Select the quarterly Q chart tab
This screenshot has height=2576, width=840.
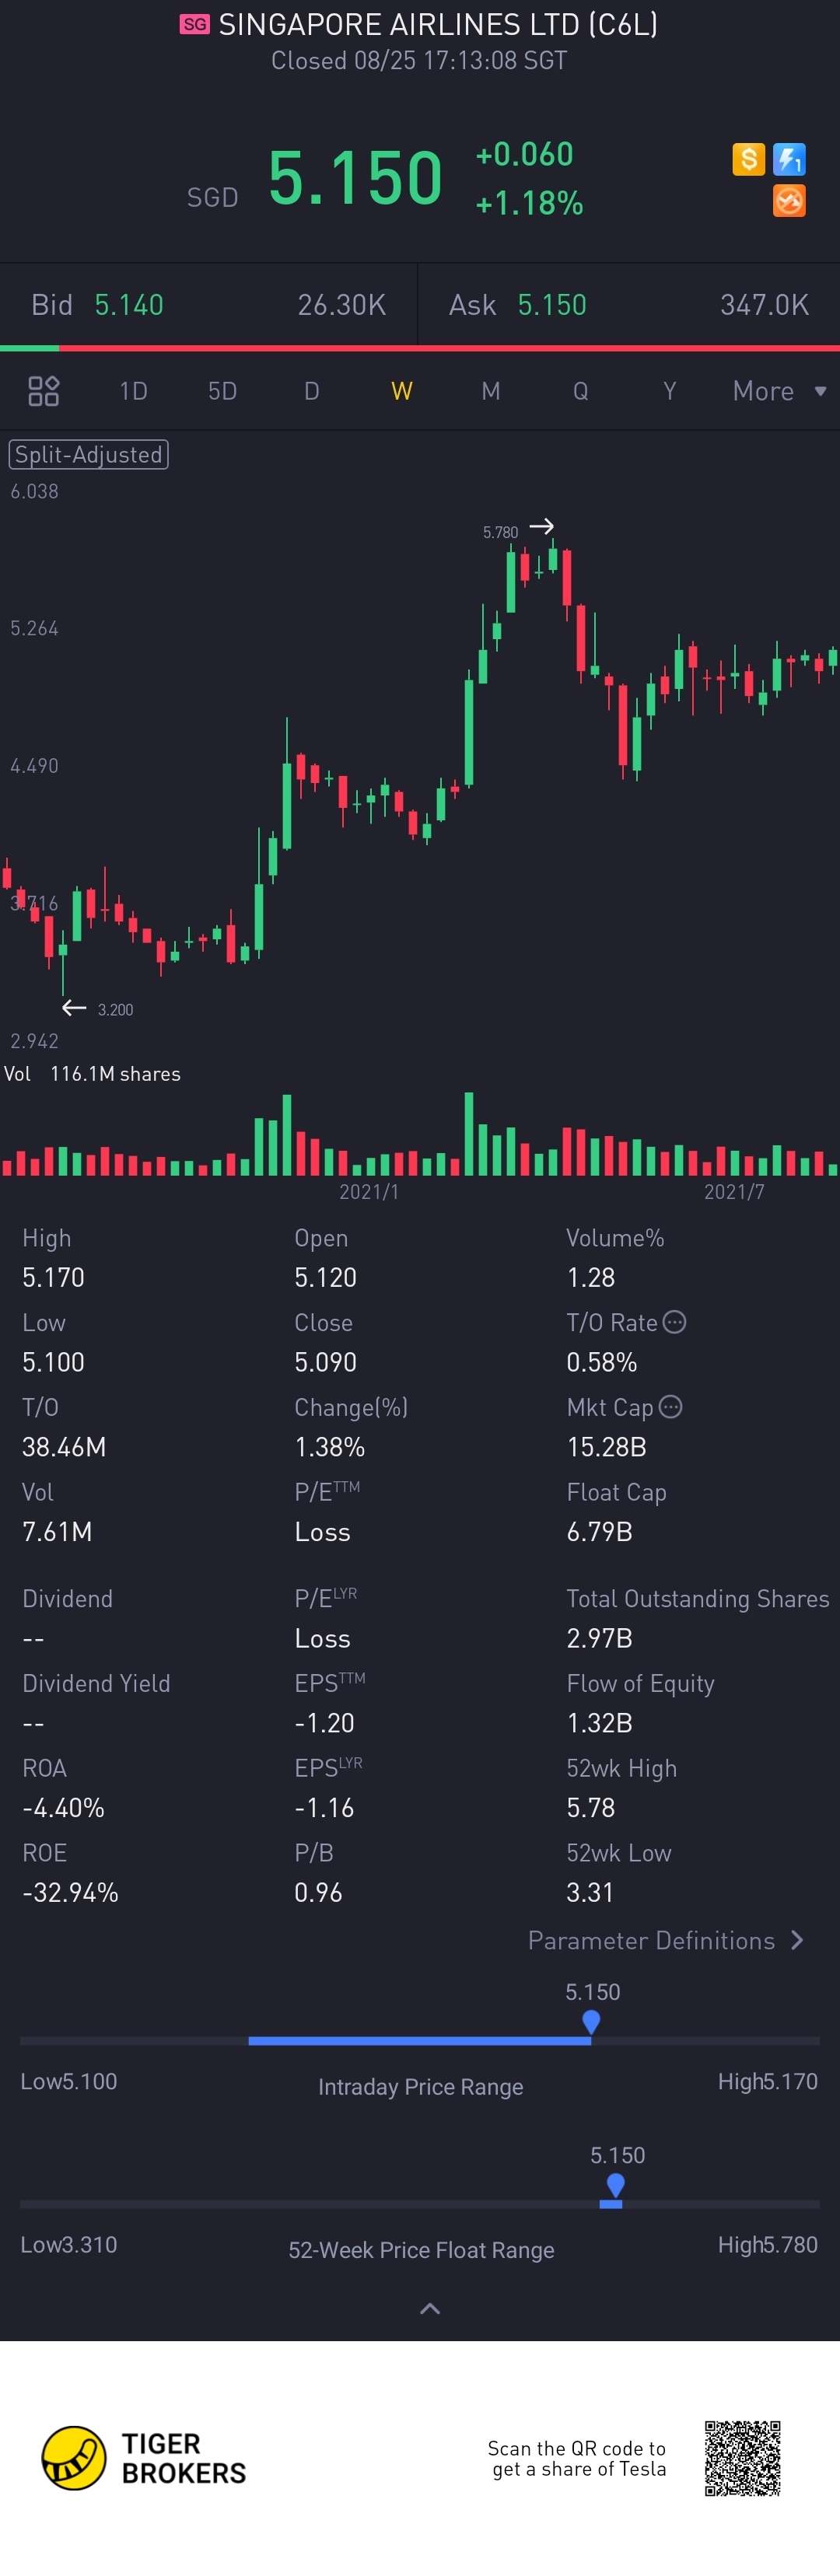580,391
